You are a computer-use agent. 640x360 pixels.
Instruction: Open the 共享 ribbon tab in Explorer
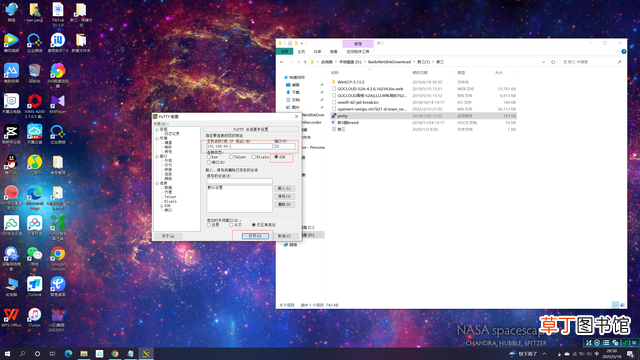318,52
